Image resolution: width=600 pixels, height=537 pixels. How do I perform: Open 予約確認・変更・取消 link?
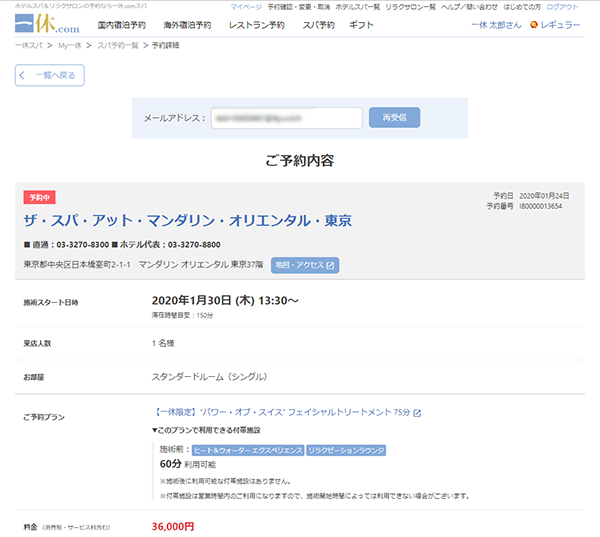point(298,7)
